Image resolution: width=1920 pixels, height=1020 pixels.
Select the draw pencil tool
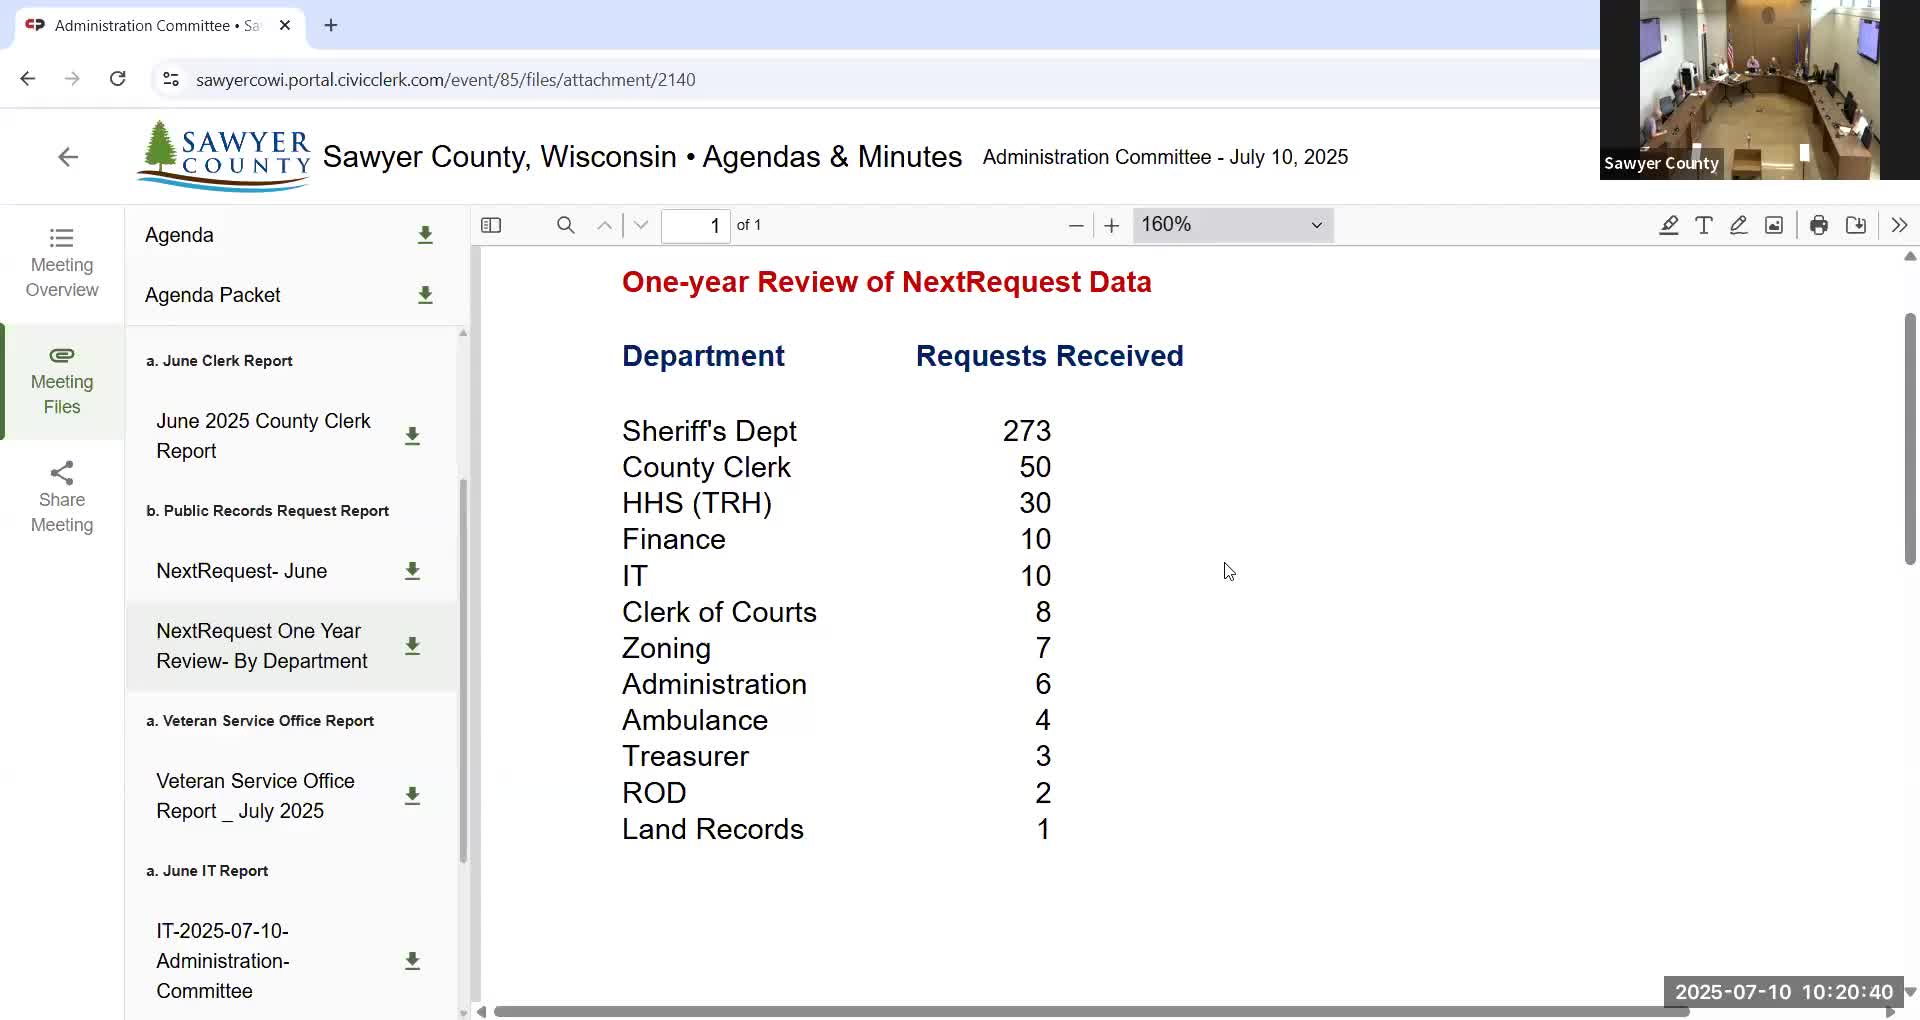[x=1739, y=225]
